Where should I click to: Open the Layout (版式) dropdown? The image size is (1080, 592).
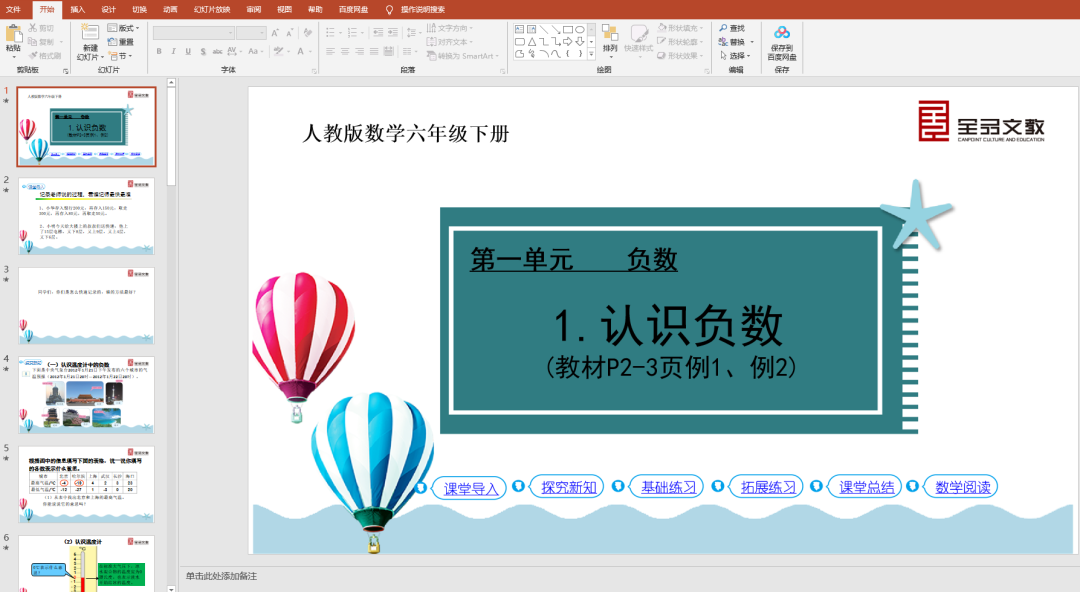125,28
